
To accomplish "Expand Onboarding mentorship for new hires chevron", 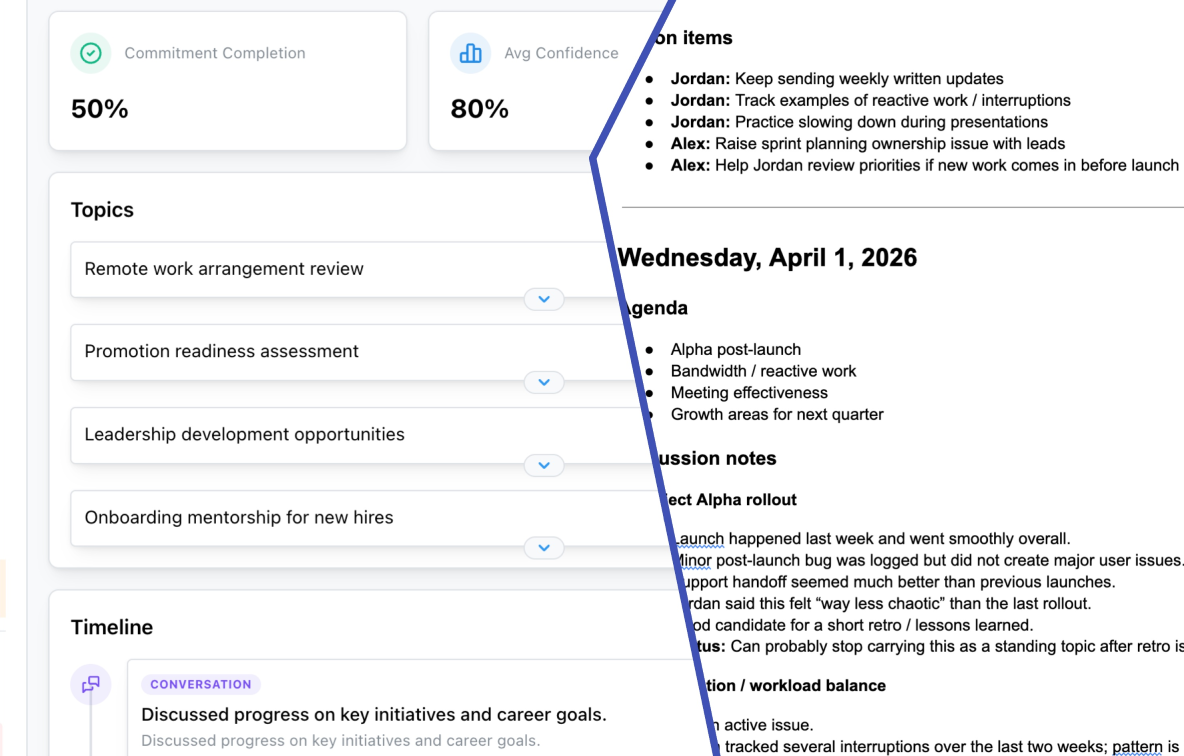I will [544, 548].
